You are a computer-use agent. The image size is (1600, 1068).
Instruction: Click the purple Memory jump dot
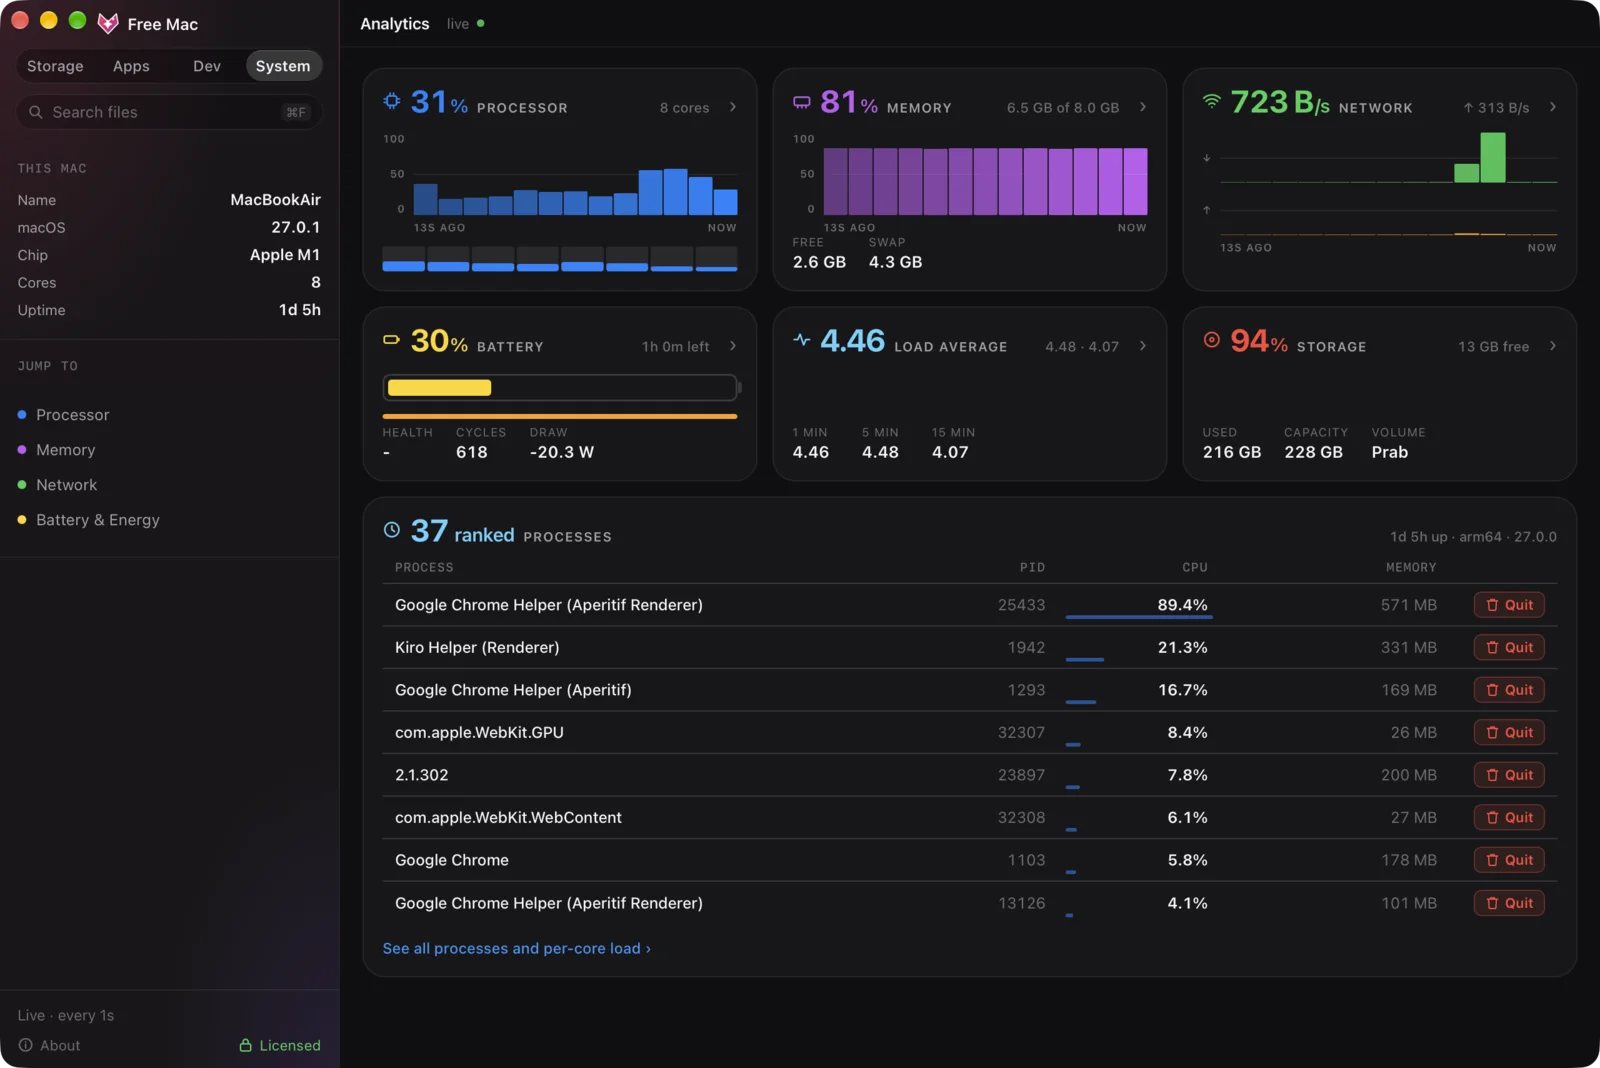22,450
